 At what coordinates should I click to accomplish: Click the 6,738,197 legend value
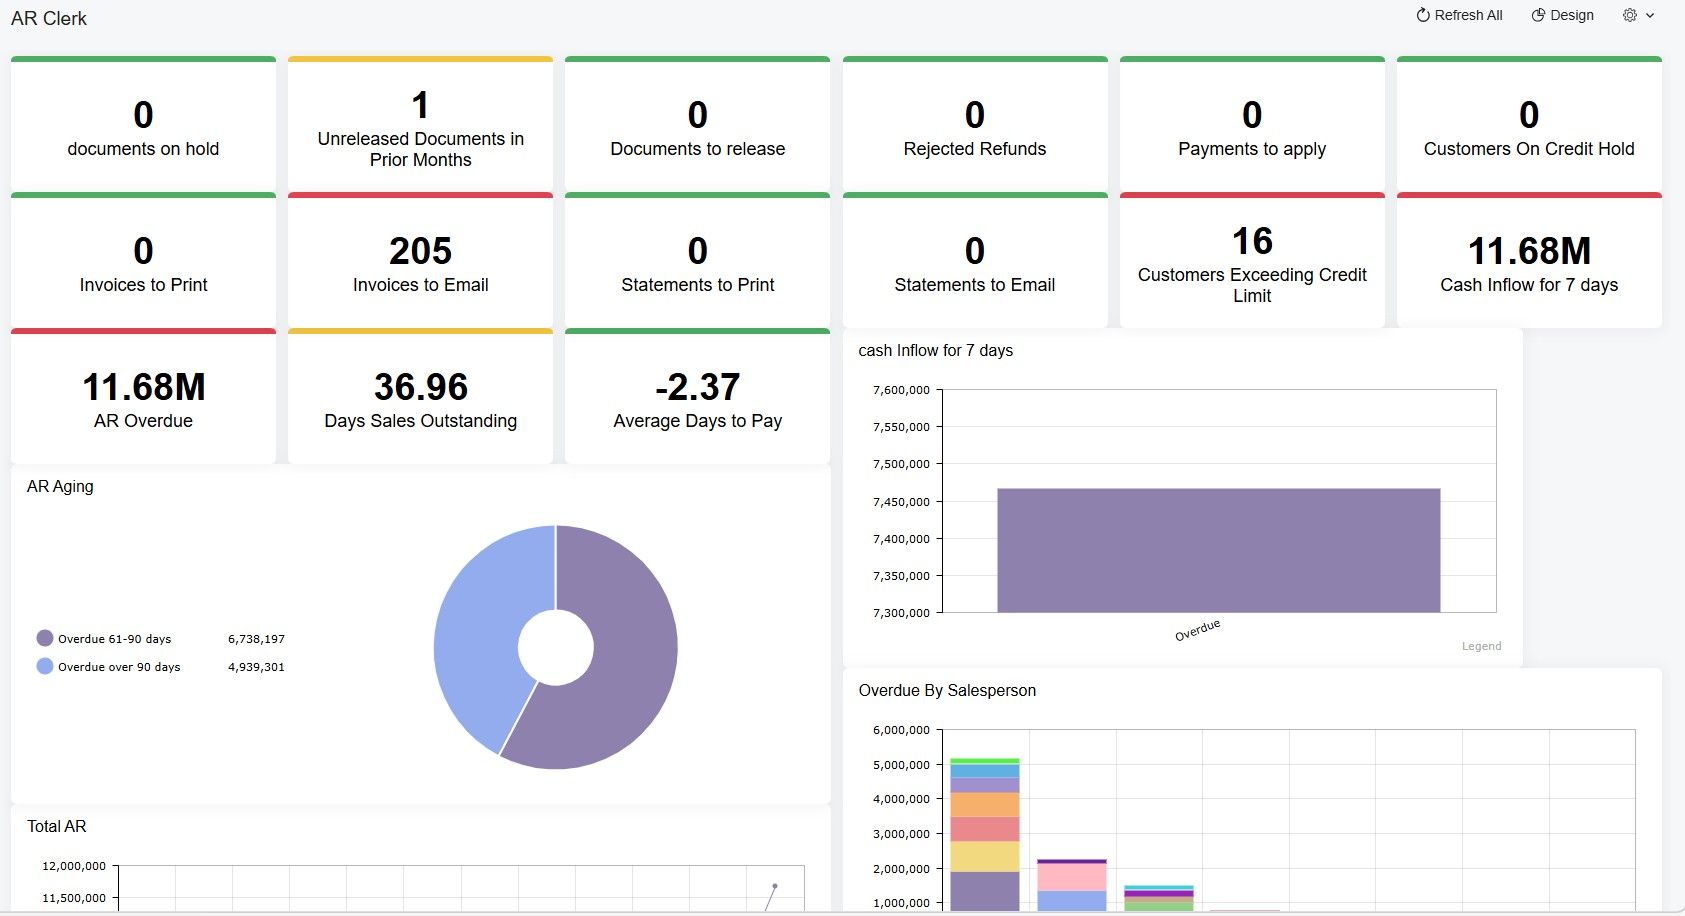pos(256,639)
